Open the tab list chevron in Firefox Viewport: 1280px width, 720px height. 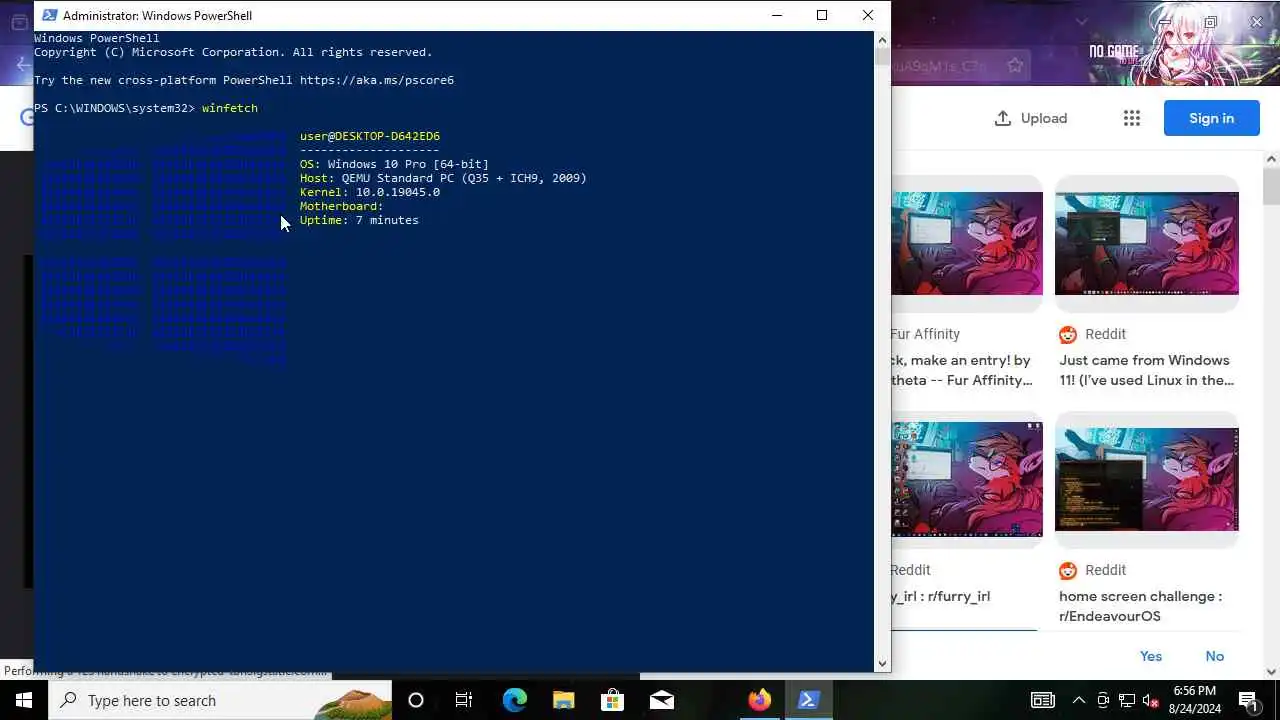[1081, 21]
